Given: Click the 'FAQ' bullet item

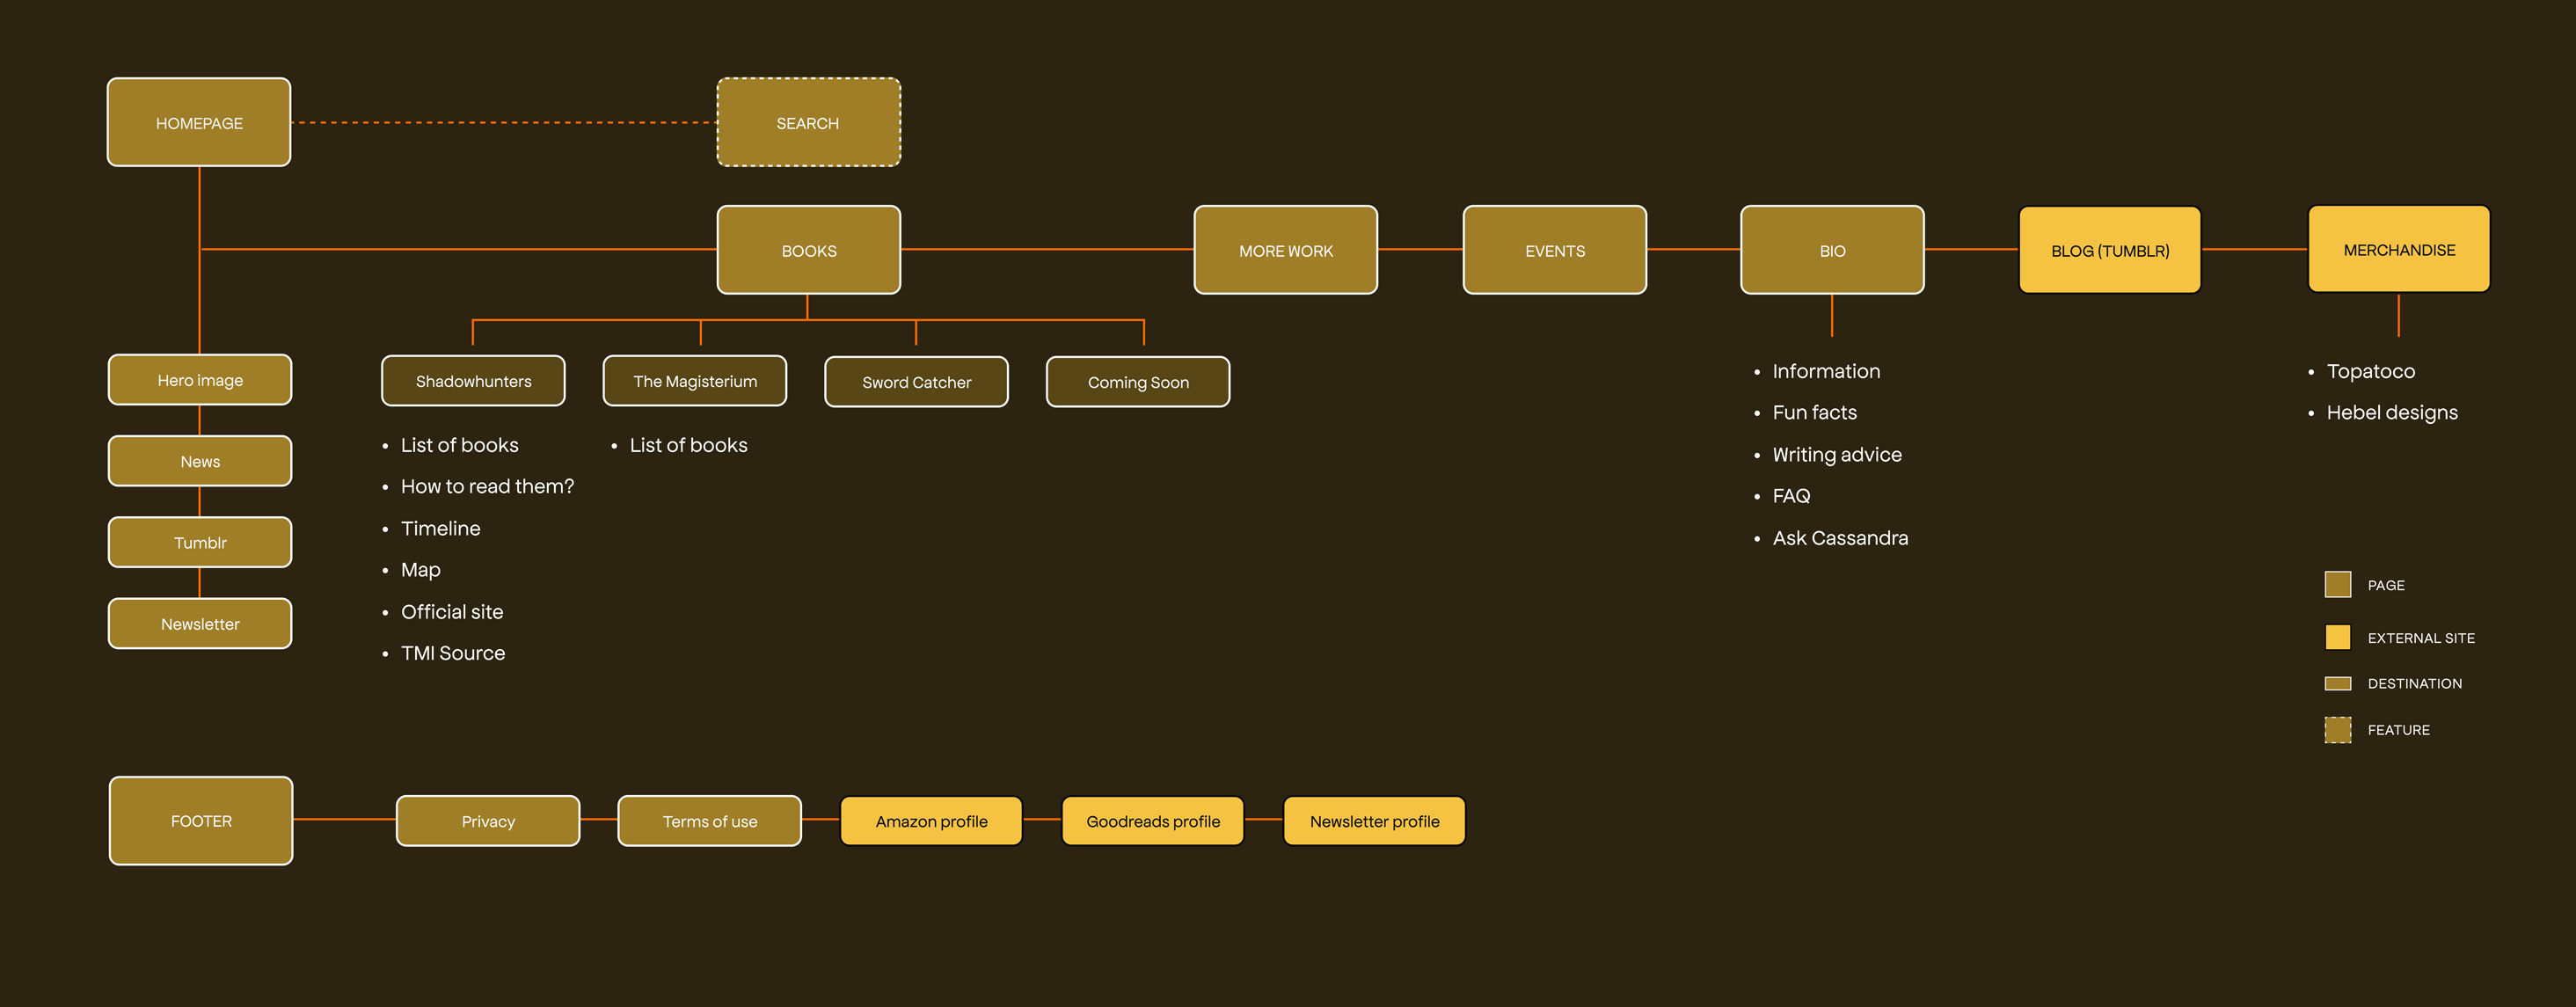Looking at the screenshot, I should 1791,496.
